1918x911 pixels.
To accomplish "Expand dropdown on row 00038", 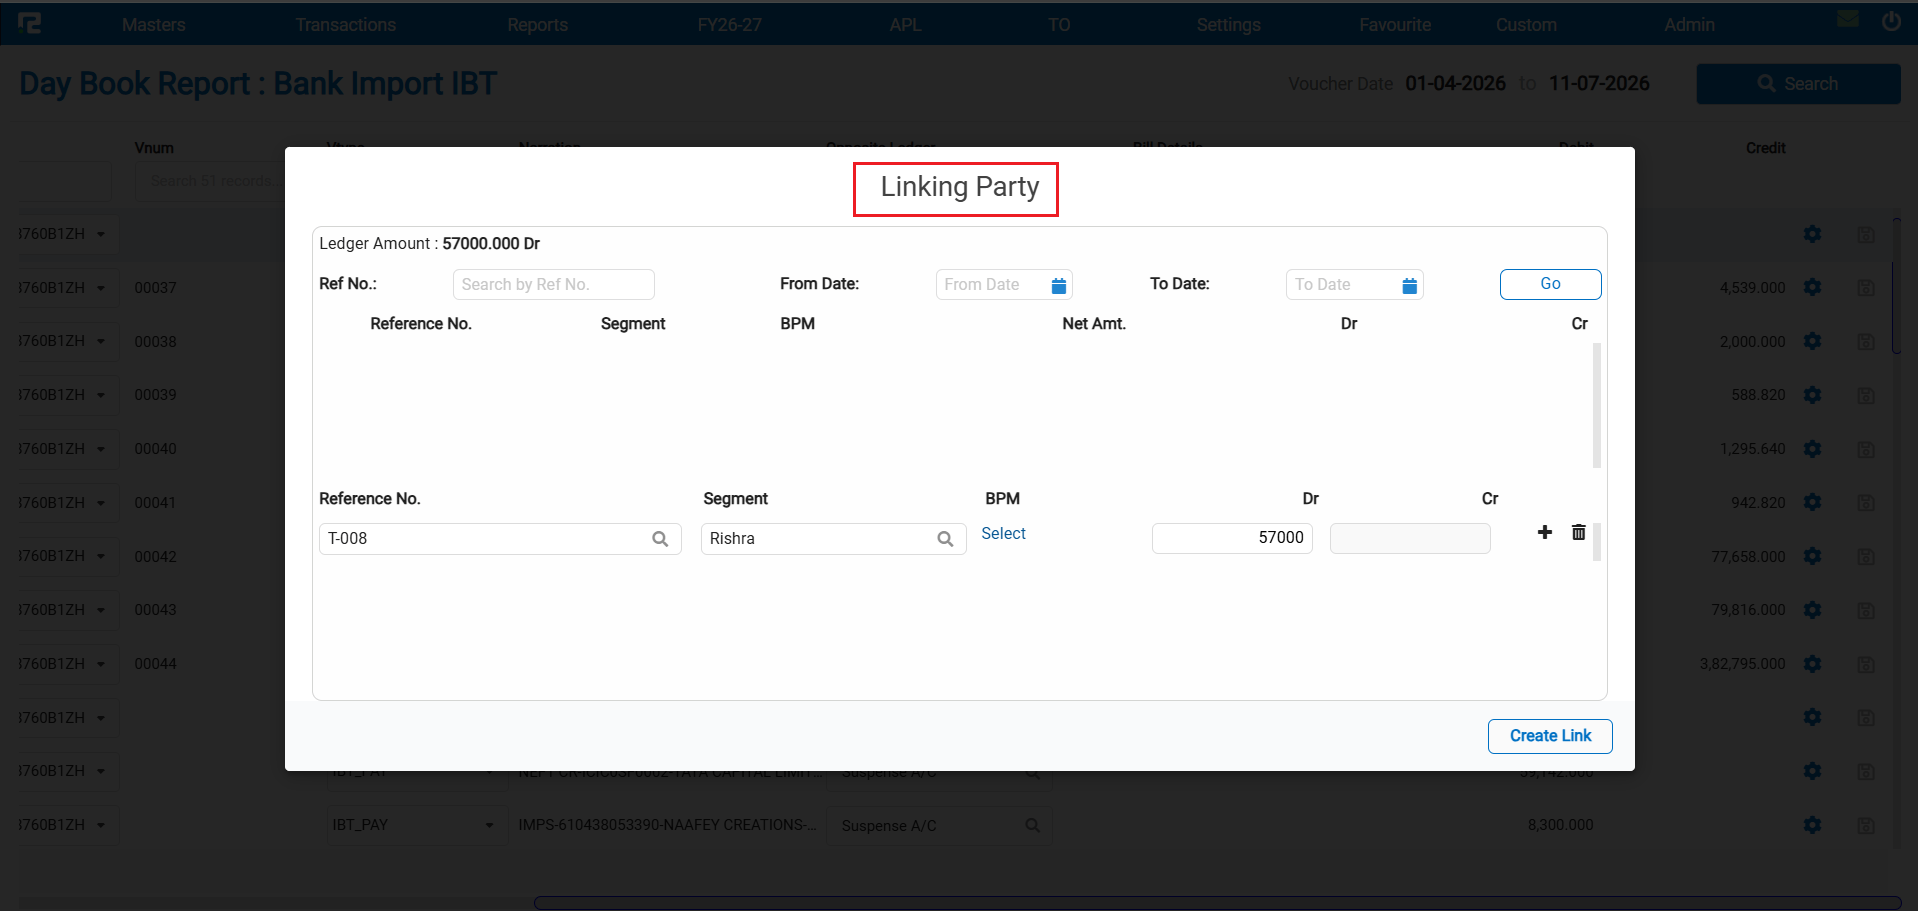I will 101,341.
